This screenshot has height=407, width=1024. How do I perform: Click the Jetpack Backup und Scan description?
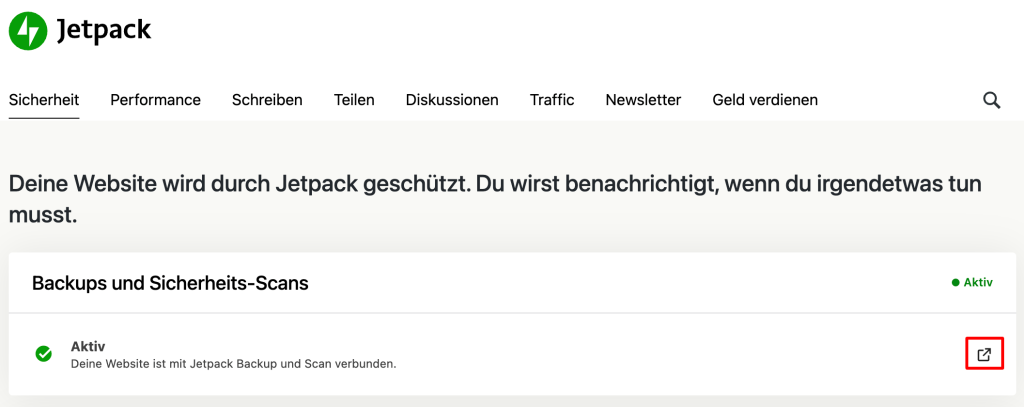(234, 364)
